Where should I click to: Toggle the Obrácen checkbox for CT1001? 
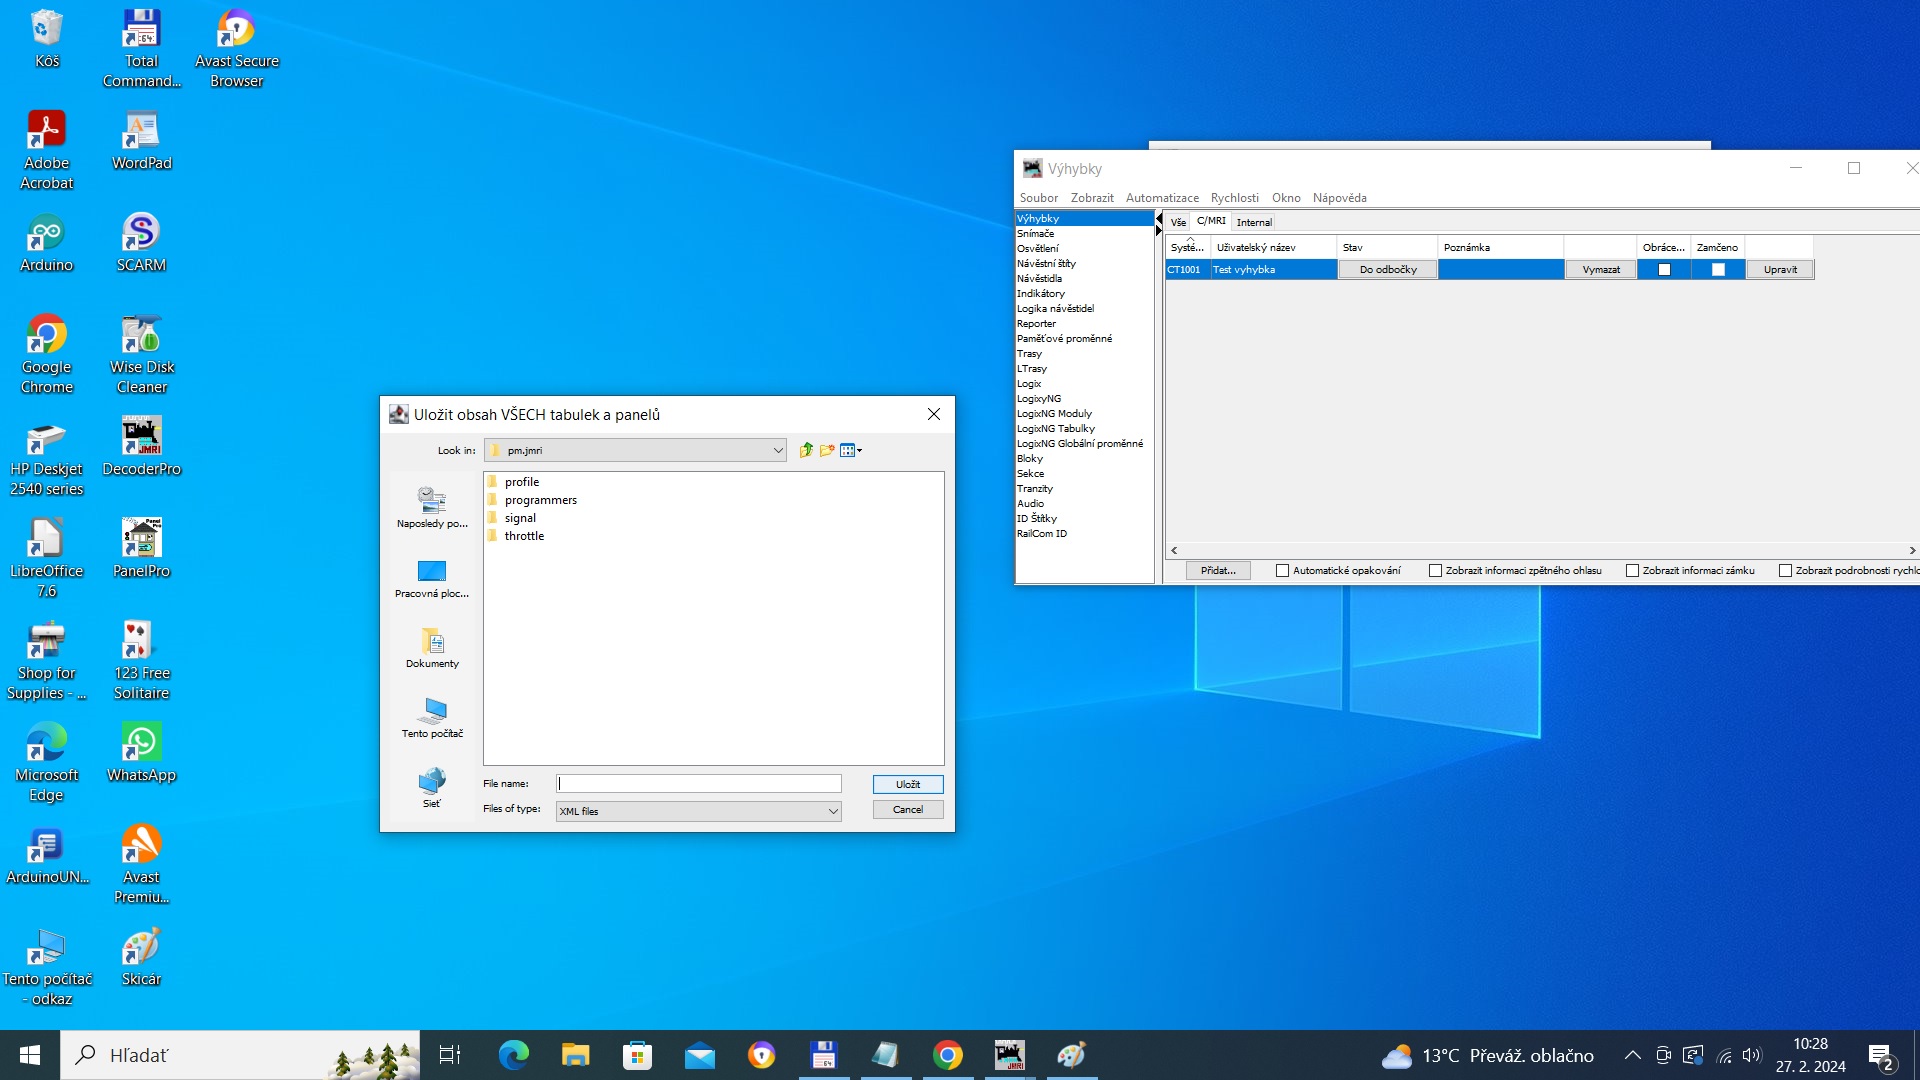coord(1664,269)
